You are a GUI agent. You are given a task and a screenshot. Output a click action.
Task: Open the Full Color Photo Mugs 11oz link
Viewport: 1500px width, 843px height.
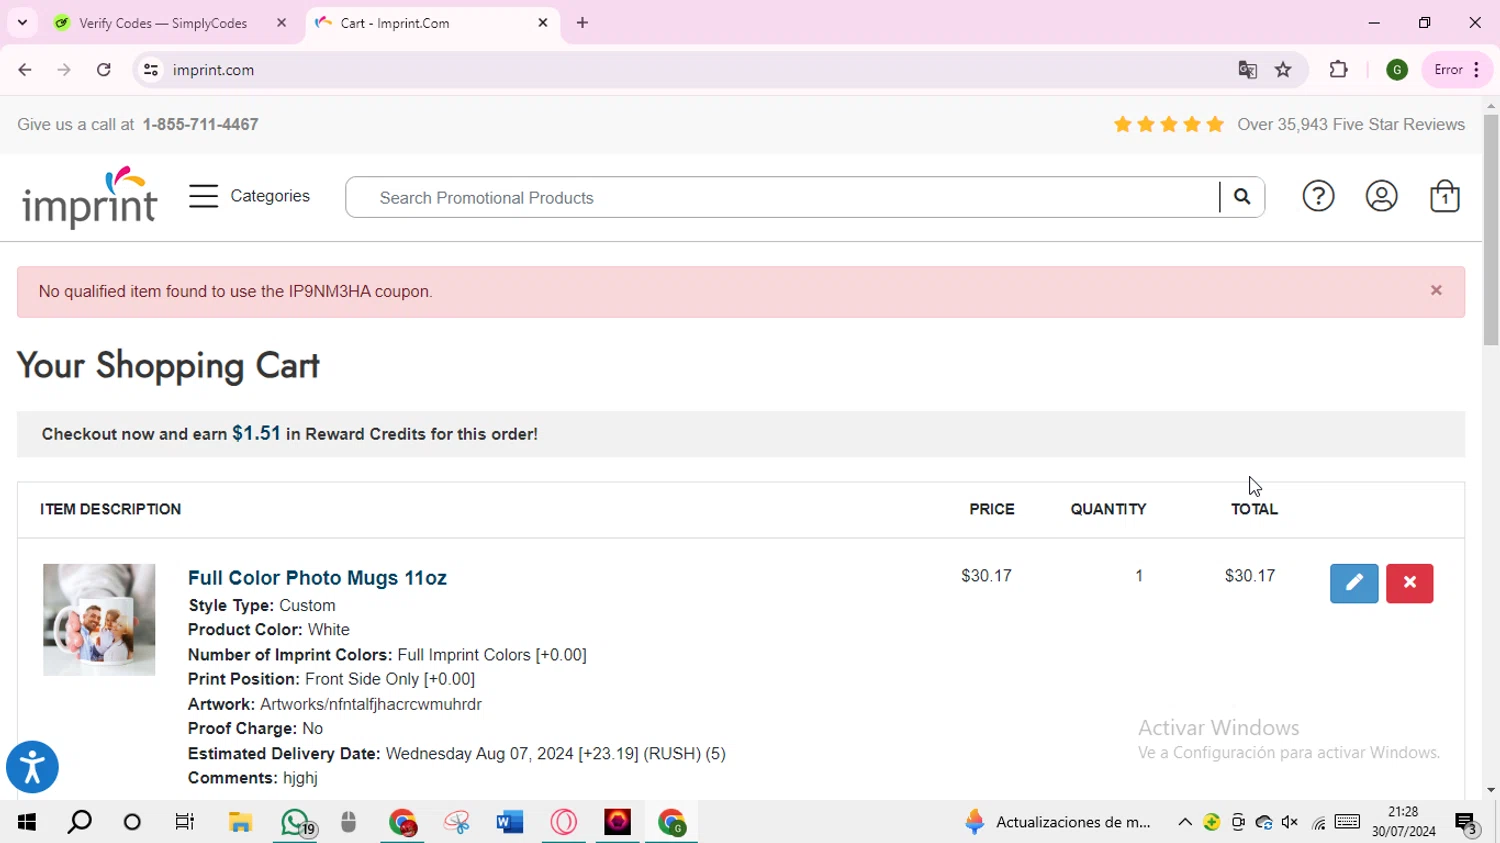pos(317,578)
